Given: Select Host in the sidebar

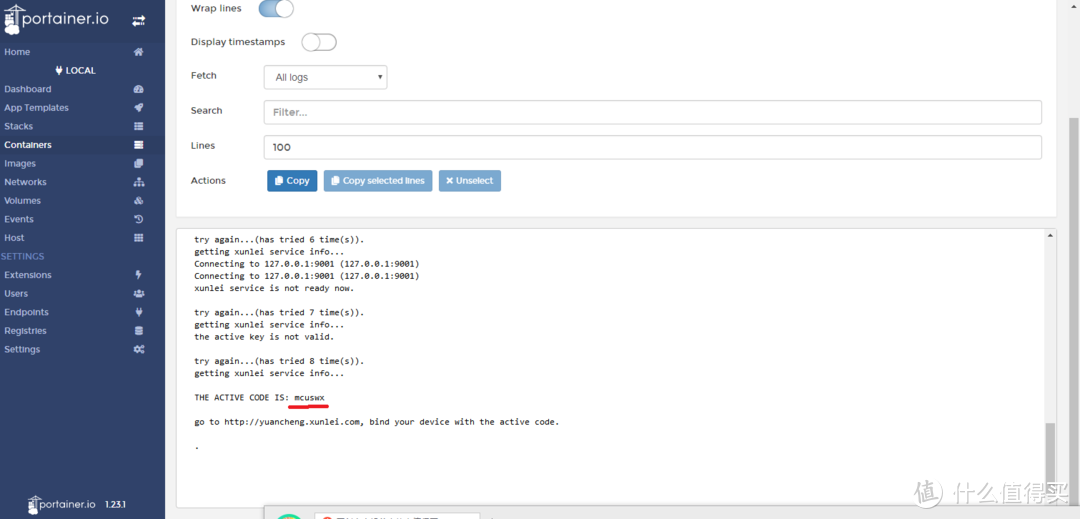Looking at the screenshot, I should (x=14, y=238).
